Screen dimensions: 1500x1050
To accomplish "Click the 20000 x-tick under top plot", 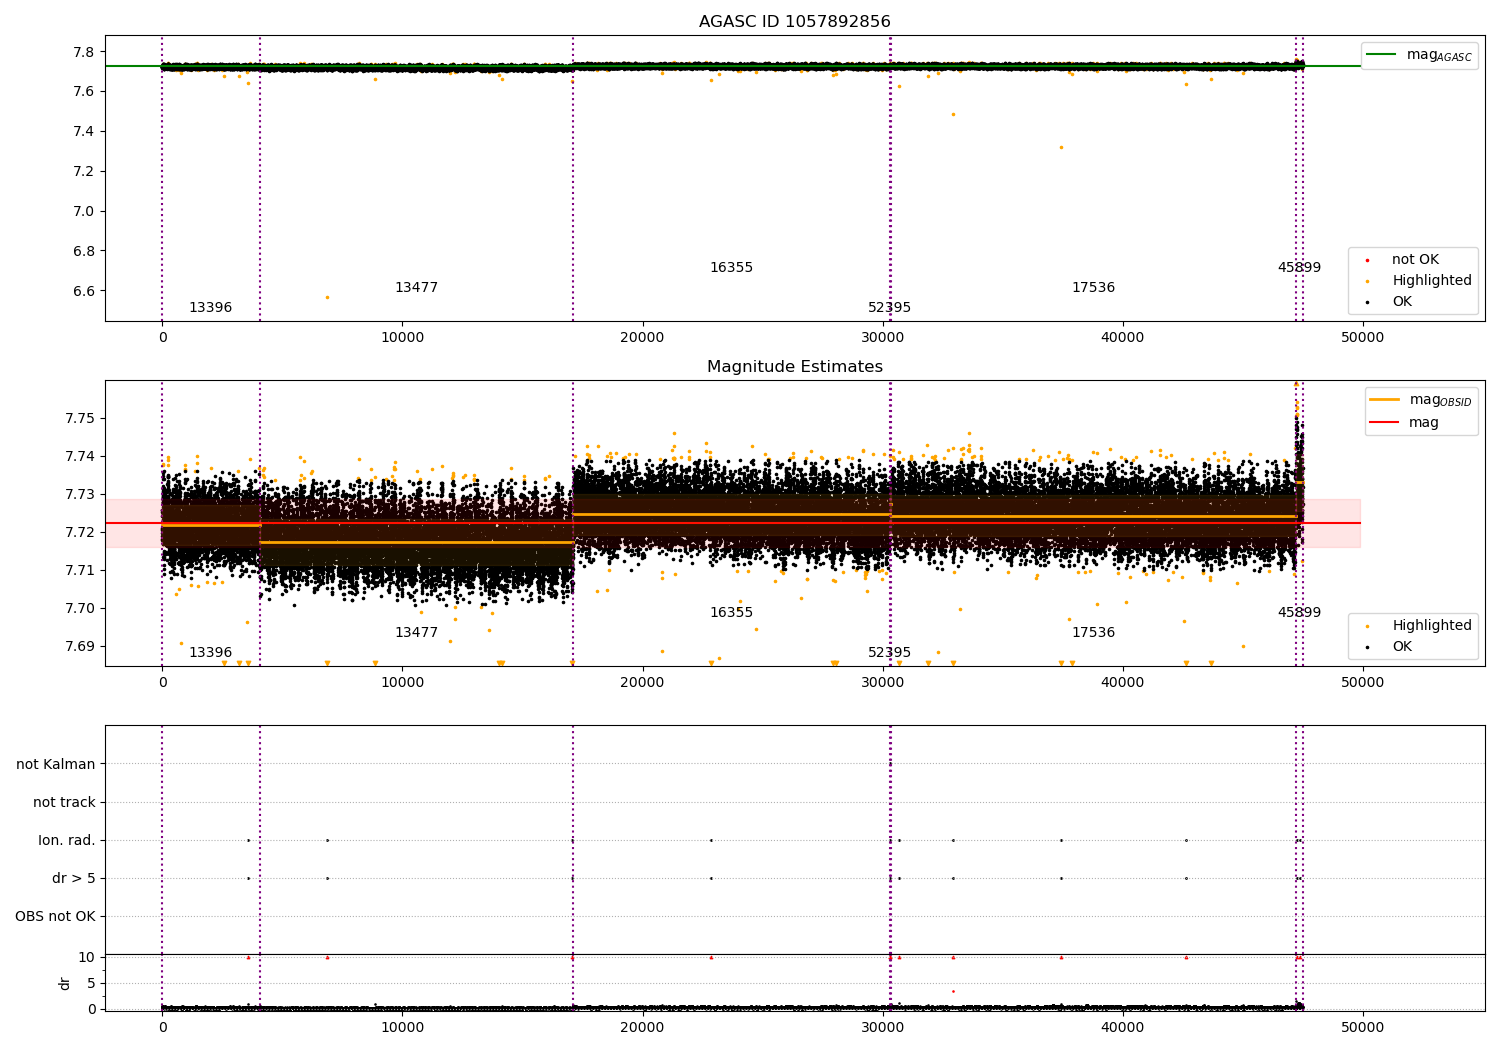I will (642, 338).
